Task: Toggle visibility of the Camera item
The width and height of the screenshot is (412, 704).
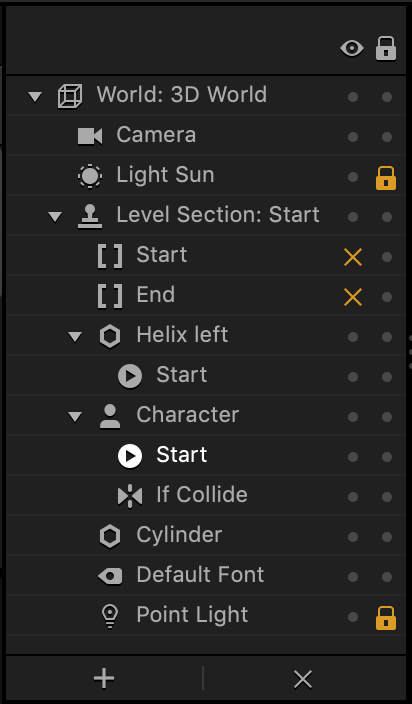Action: tap(353, 136)
